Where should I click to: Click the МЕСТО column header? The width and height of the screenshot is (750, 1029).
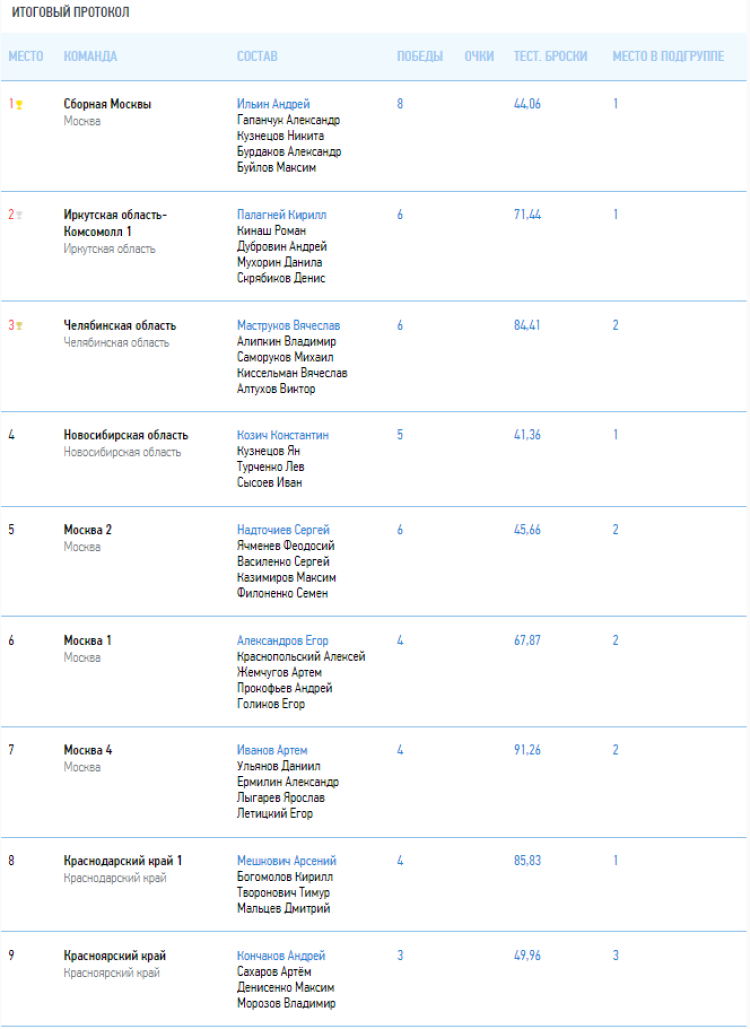tap(26, 56)
